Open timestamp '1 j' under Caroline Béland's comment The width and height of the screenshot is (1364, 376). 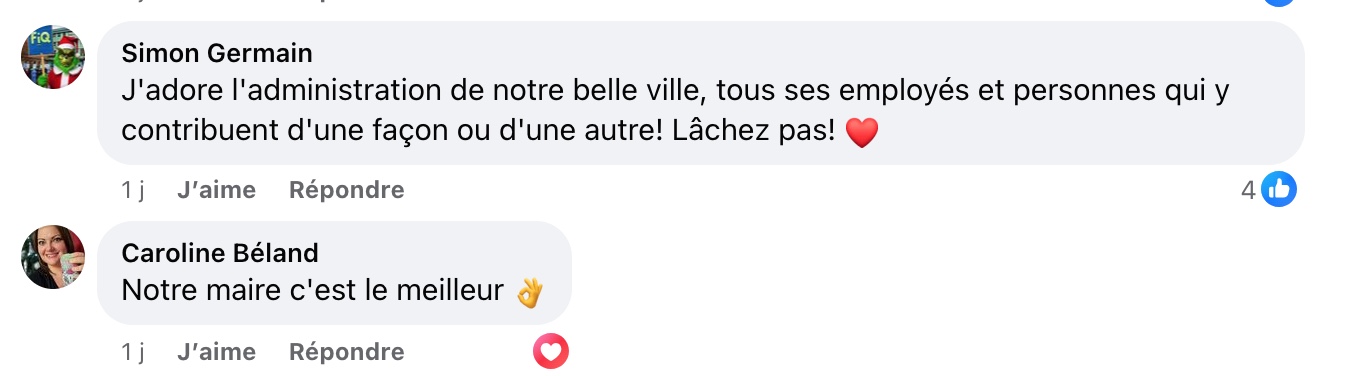133,352
